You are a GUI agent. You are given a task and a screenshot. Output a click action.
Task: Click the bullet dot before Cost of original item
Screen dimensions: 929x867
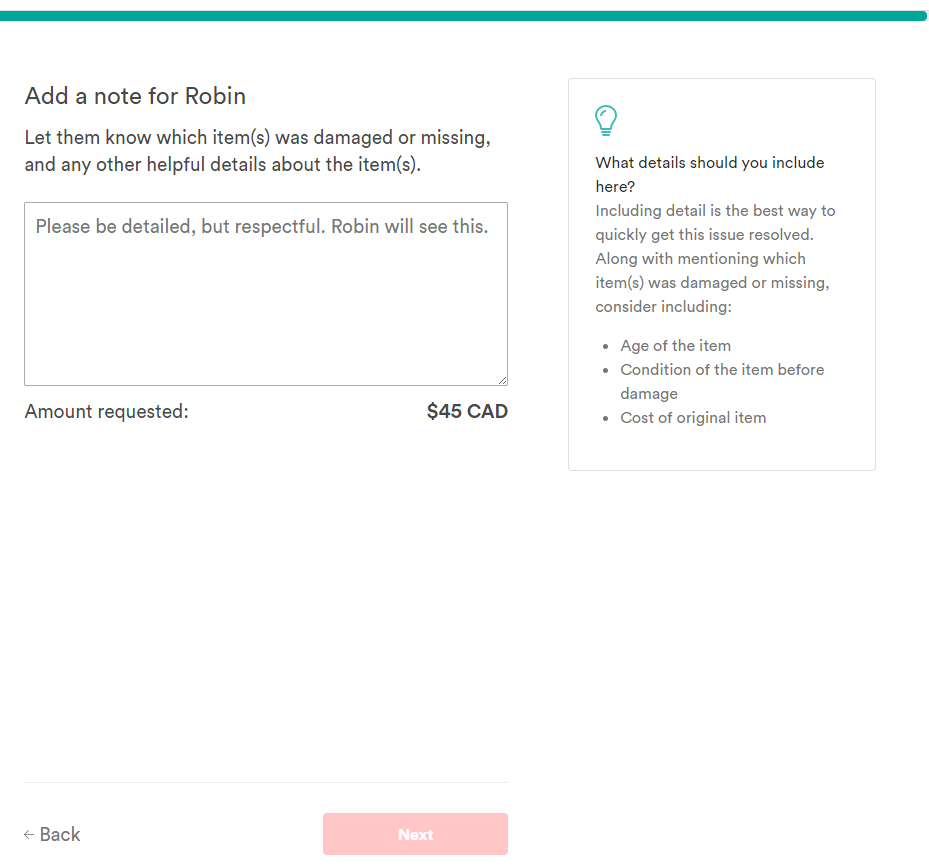(606, 418)
